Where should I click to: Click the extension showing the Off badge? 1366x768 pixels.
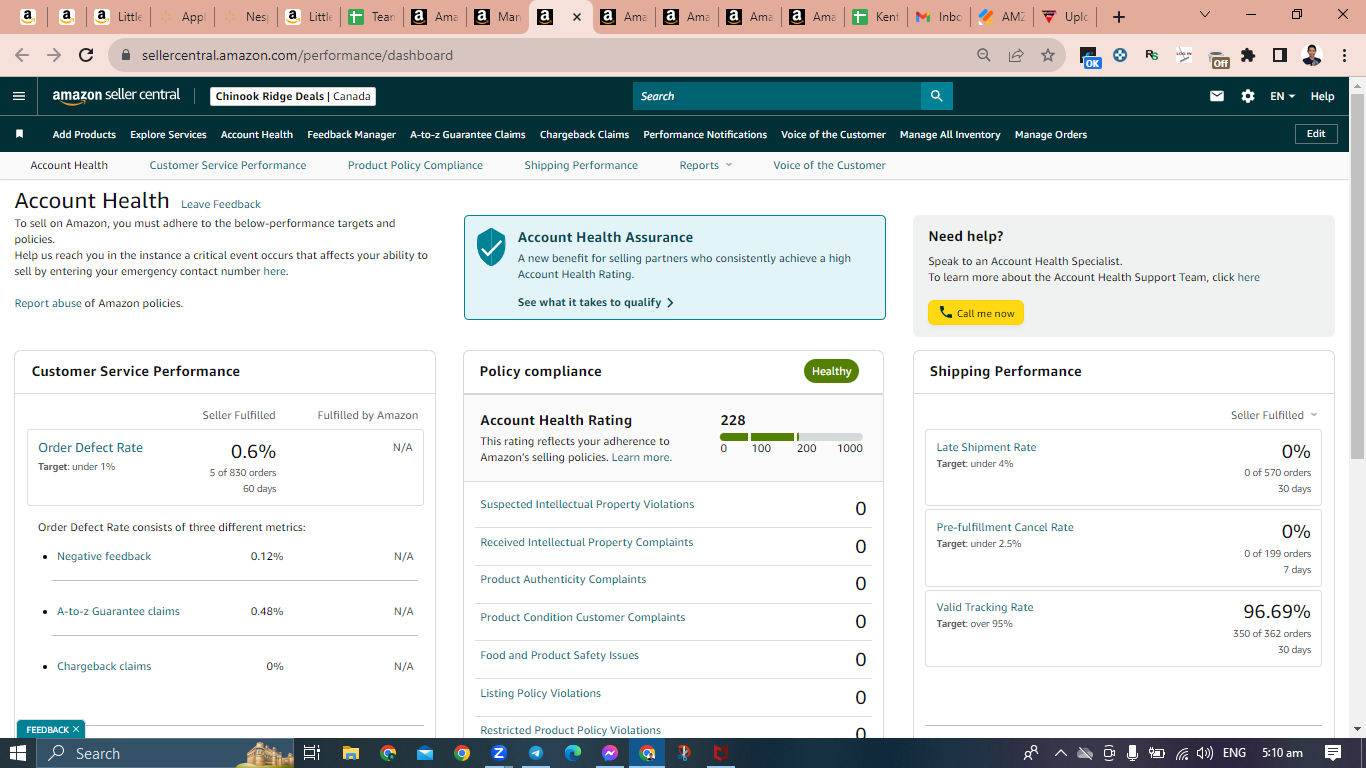coord(1217,58)
